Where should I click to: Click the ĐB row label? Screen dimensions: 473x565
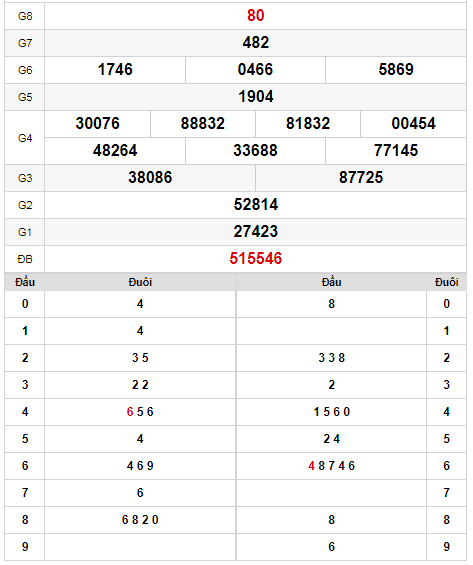coord(25,259)
